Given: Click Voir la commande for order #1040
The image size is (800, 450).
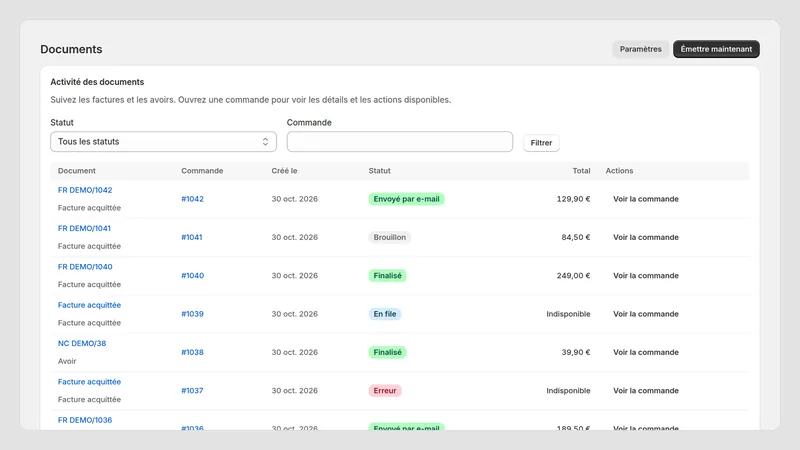Looking at the screenshot, I should pyautogui.click(x=645, y=276).
